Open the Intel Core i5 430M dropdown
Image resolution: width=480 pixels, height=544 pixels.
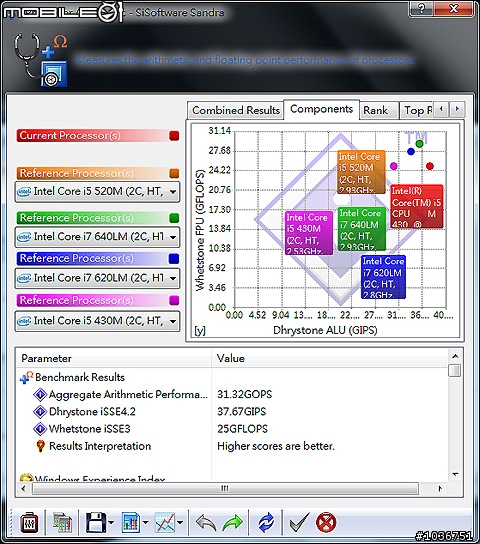[x=97, y=321]
